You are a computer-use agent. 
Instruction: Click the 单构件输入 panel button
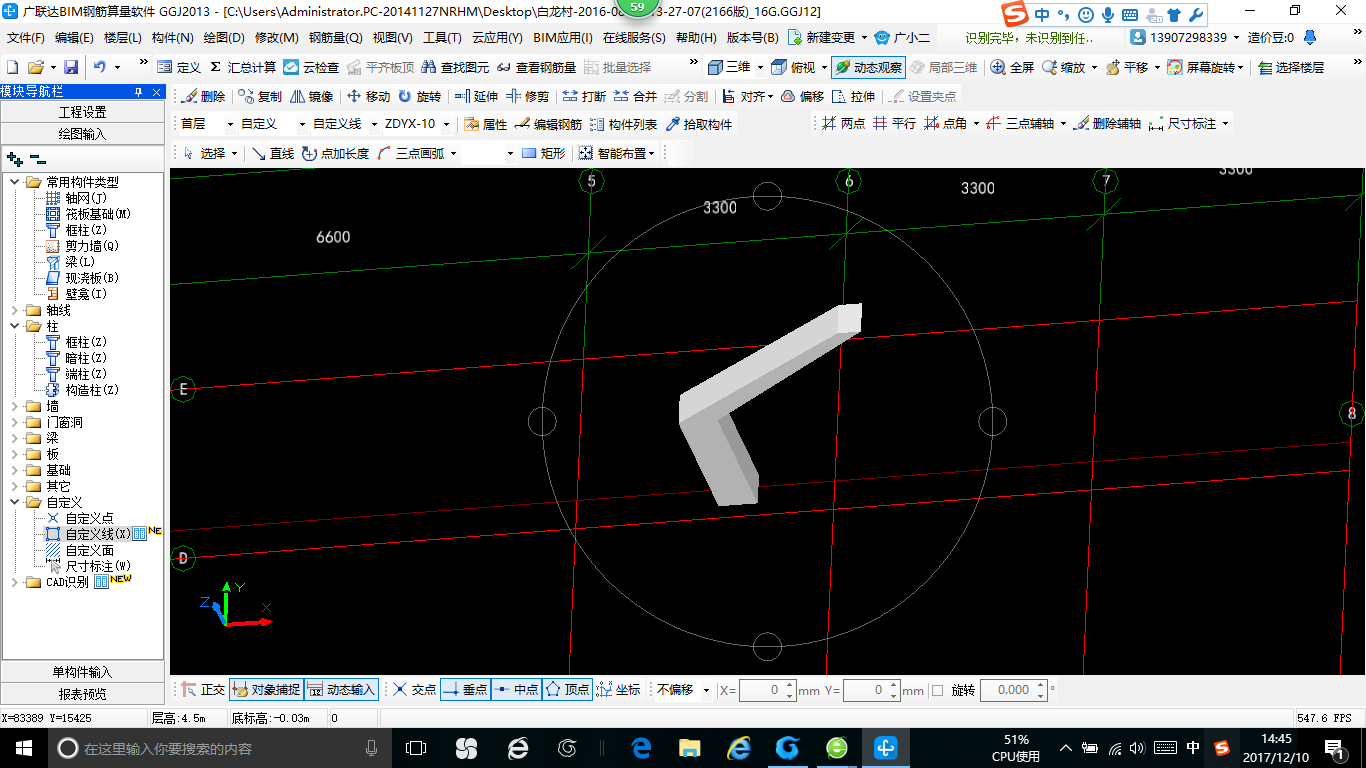click(x=82, y=672)
